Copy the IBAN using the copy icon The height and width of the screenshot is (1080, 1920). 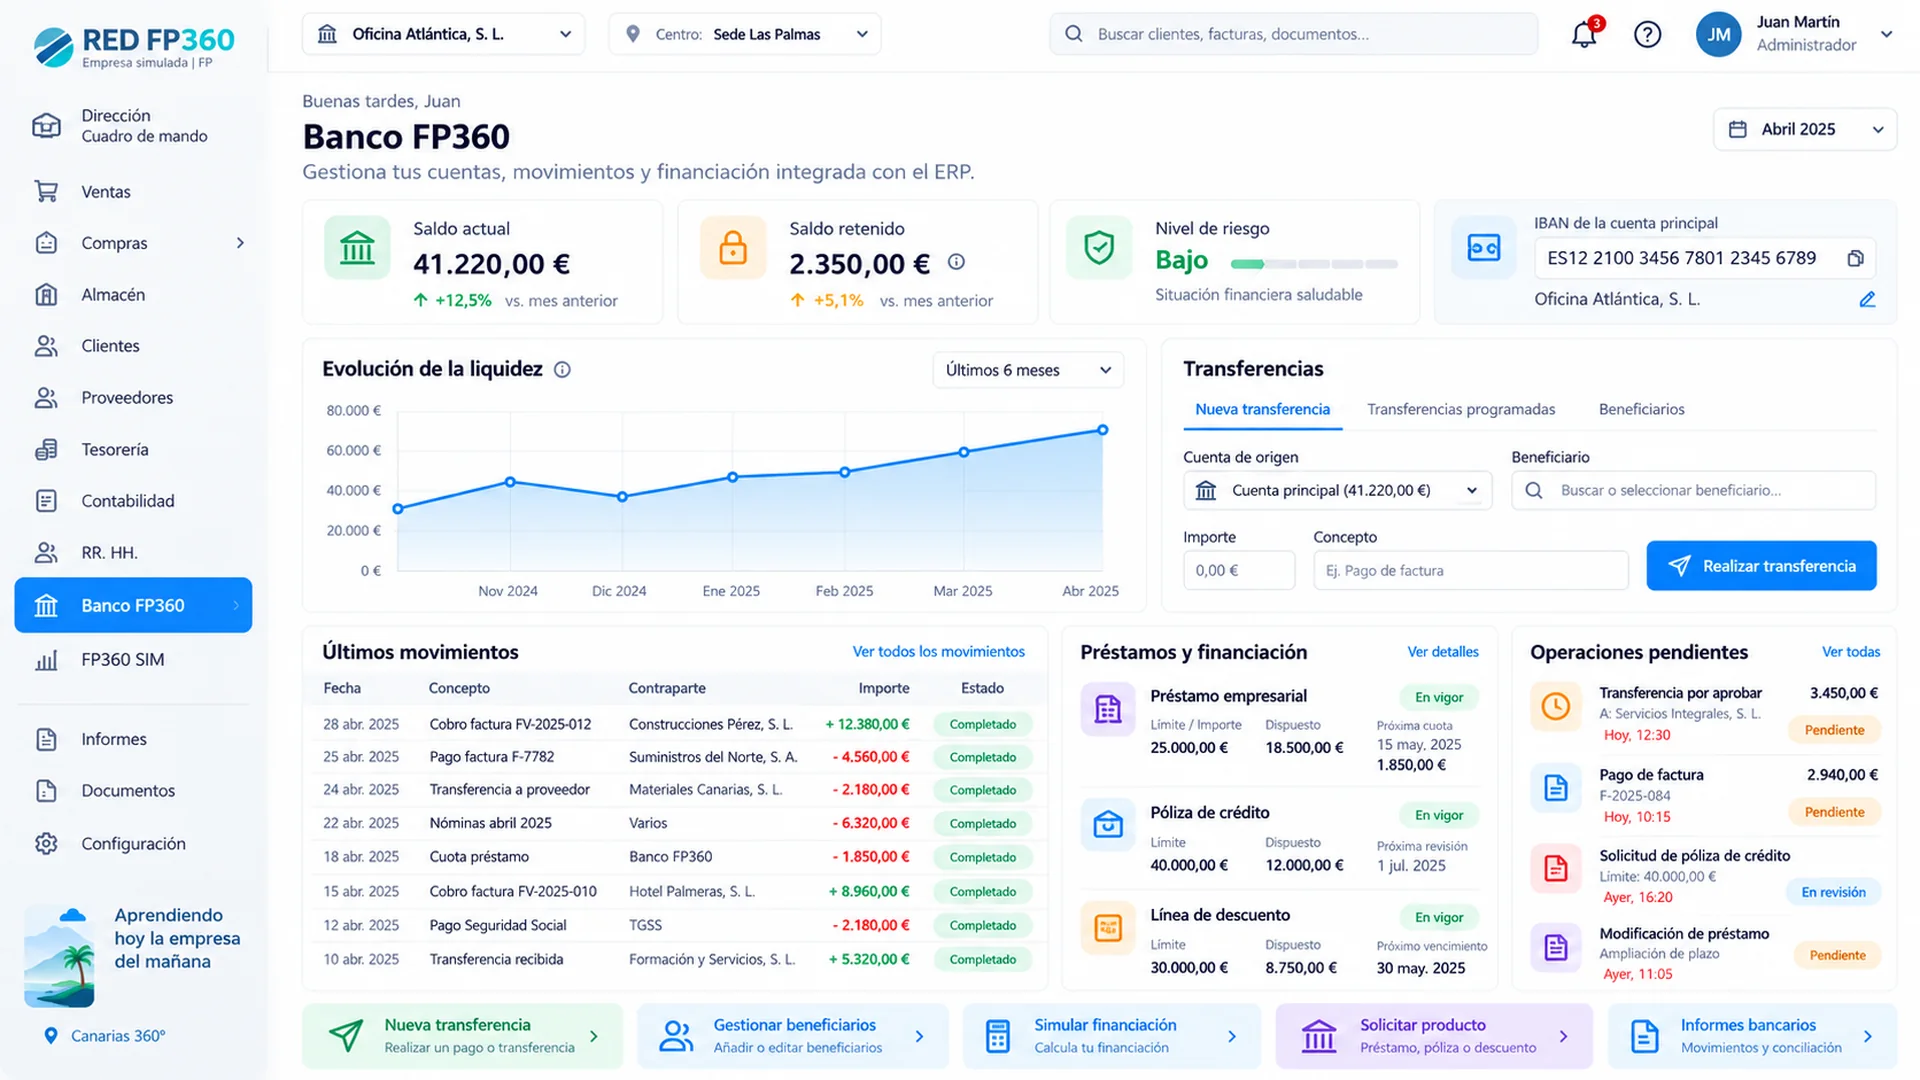coord(1855,258)
